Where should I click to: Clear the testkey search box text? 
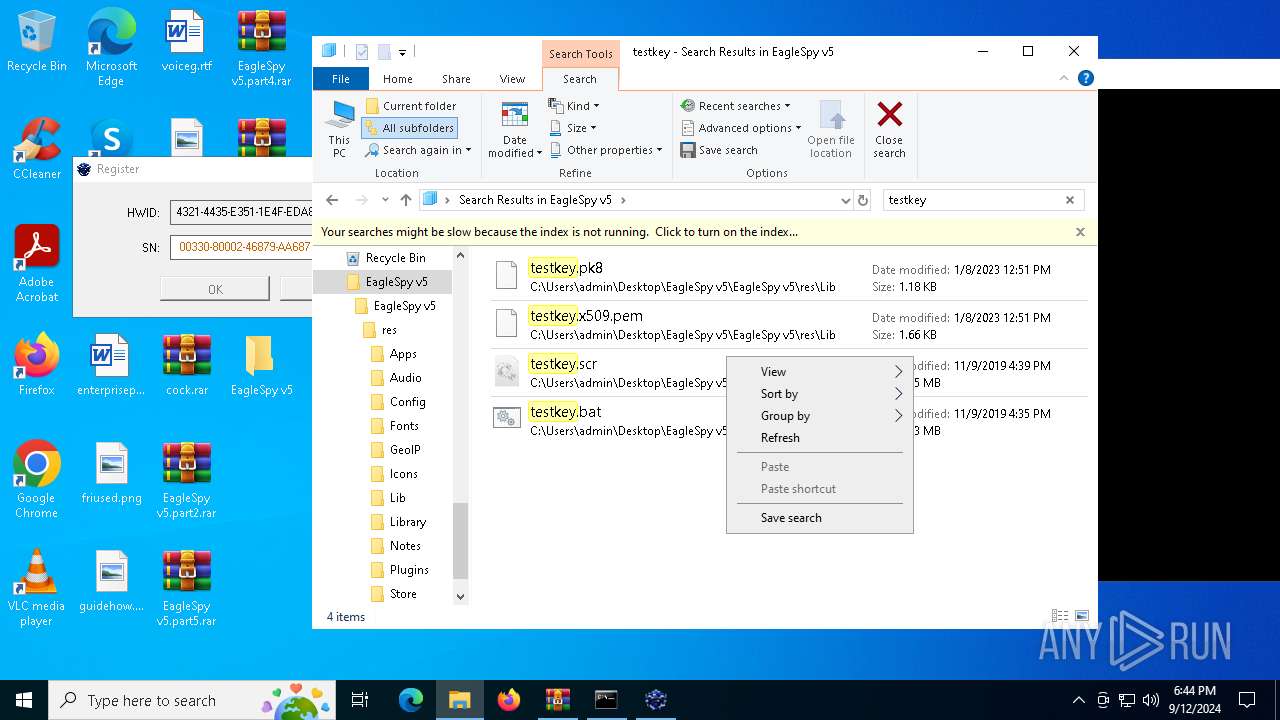pos(1070,200)
